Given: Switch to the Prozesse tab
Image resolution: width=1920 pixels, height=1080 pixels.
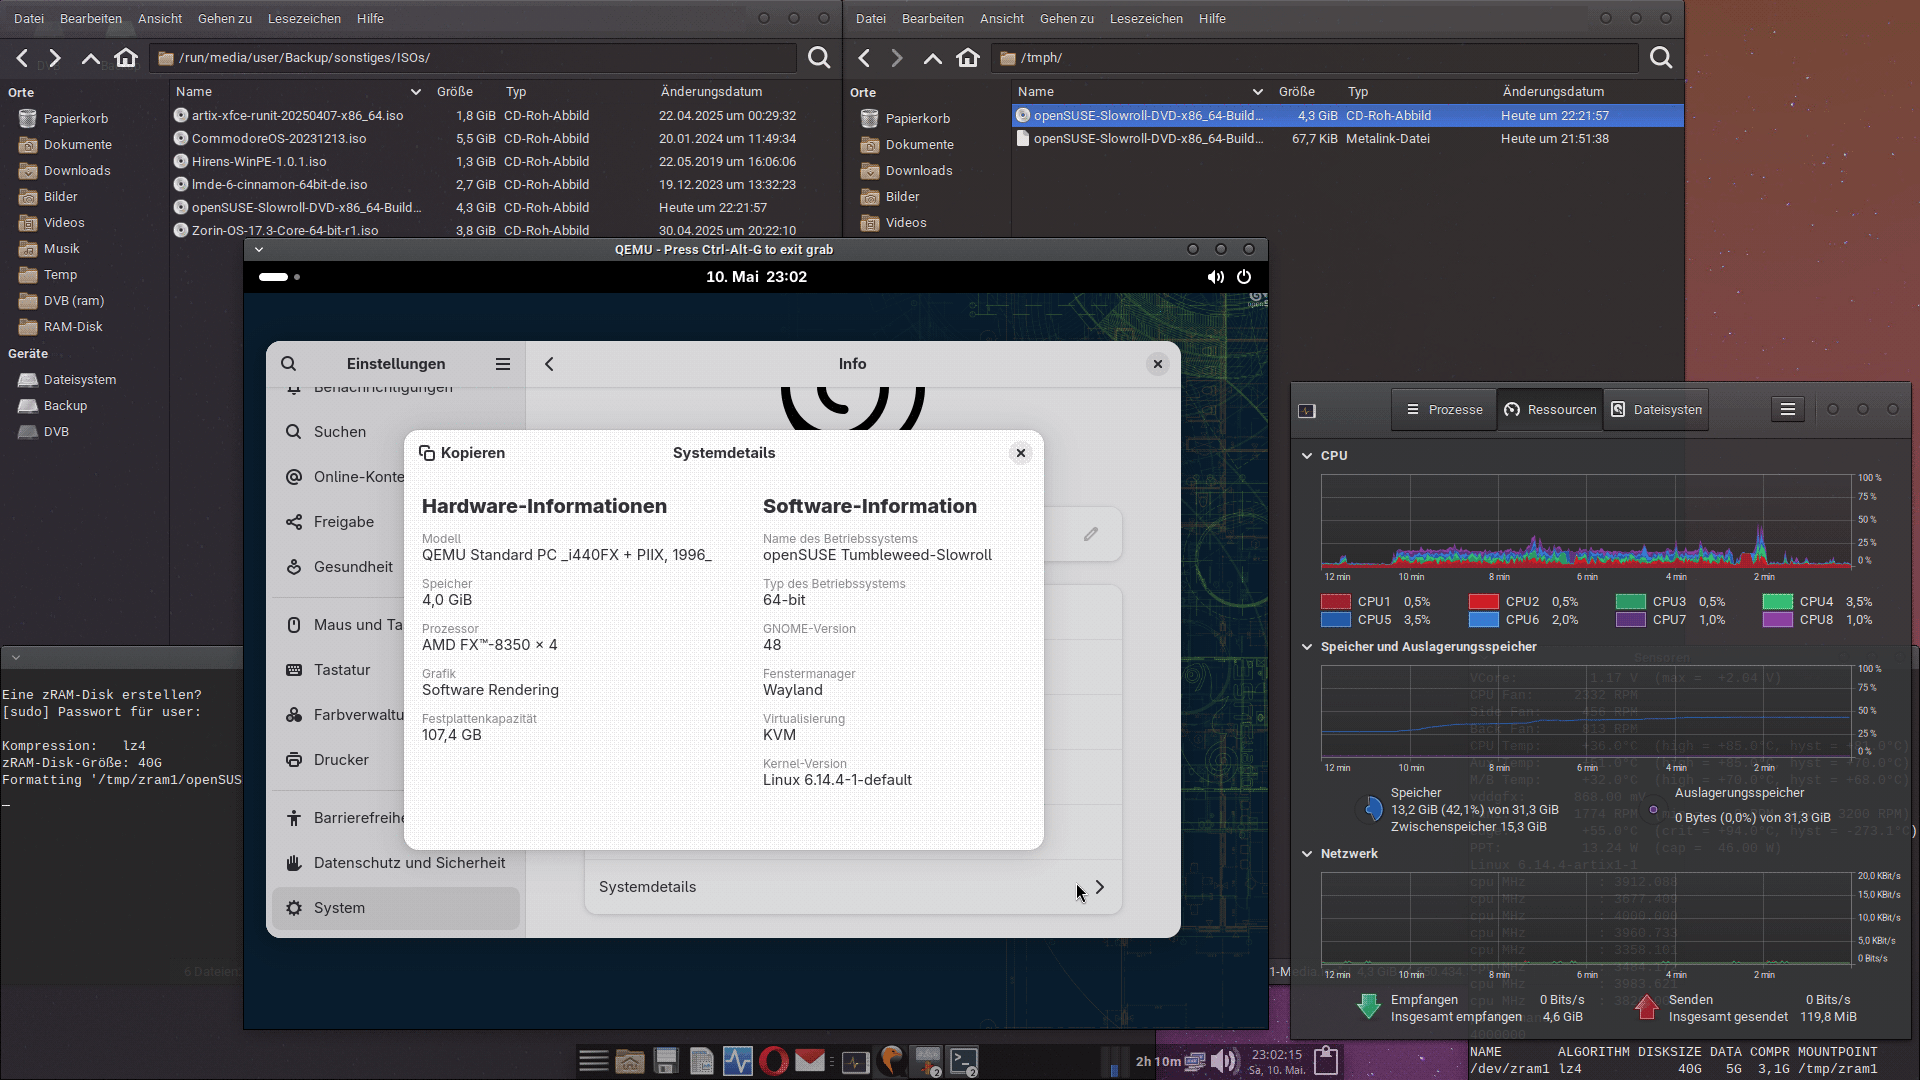Looking at the screenshot, I should (1444, 410).
